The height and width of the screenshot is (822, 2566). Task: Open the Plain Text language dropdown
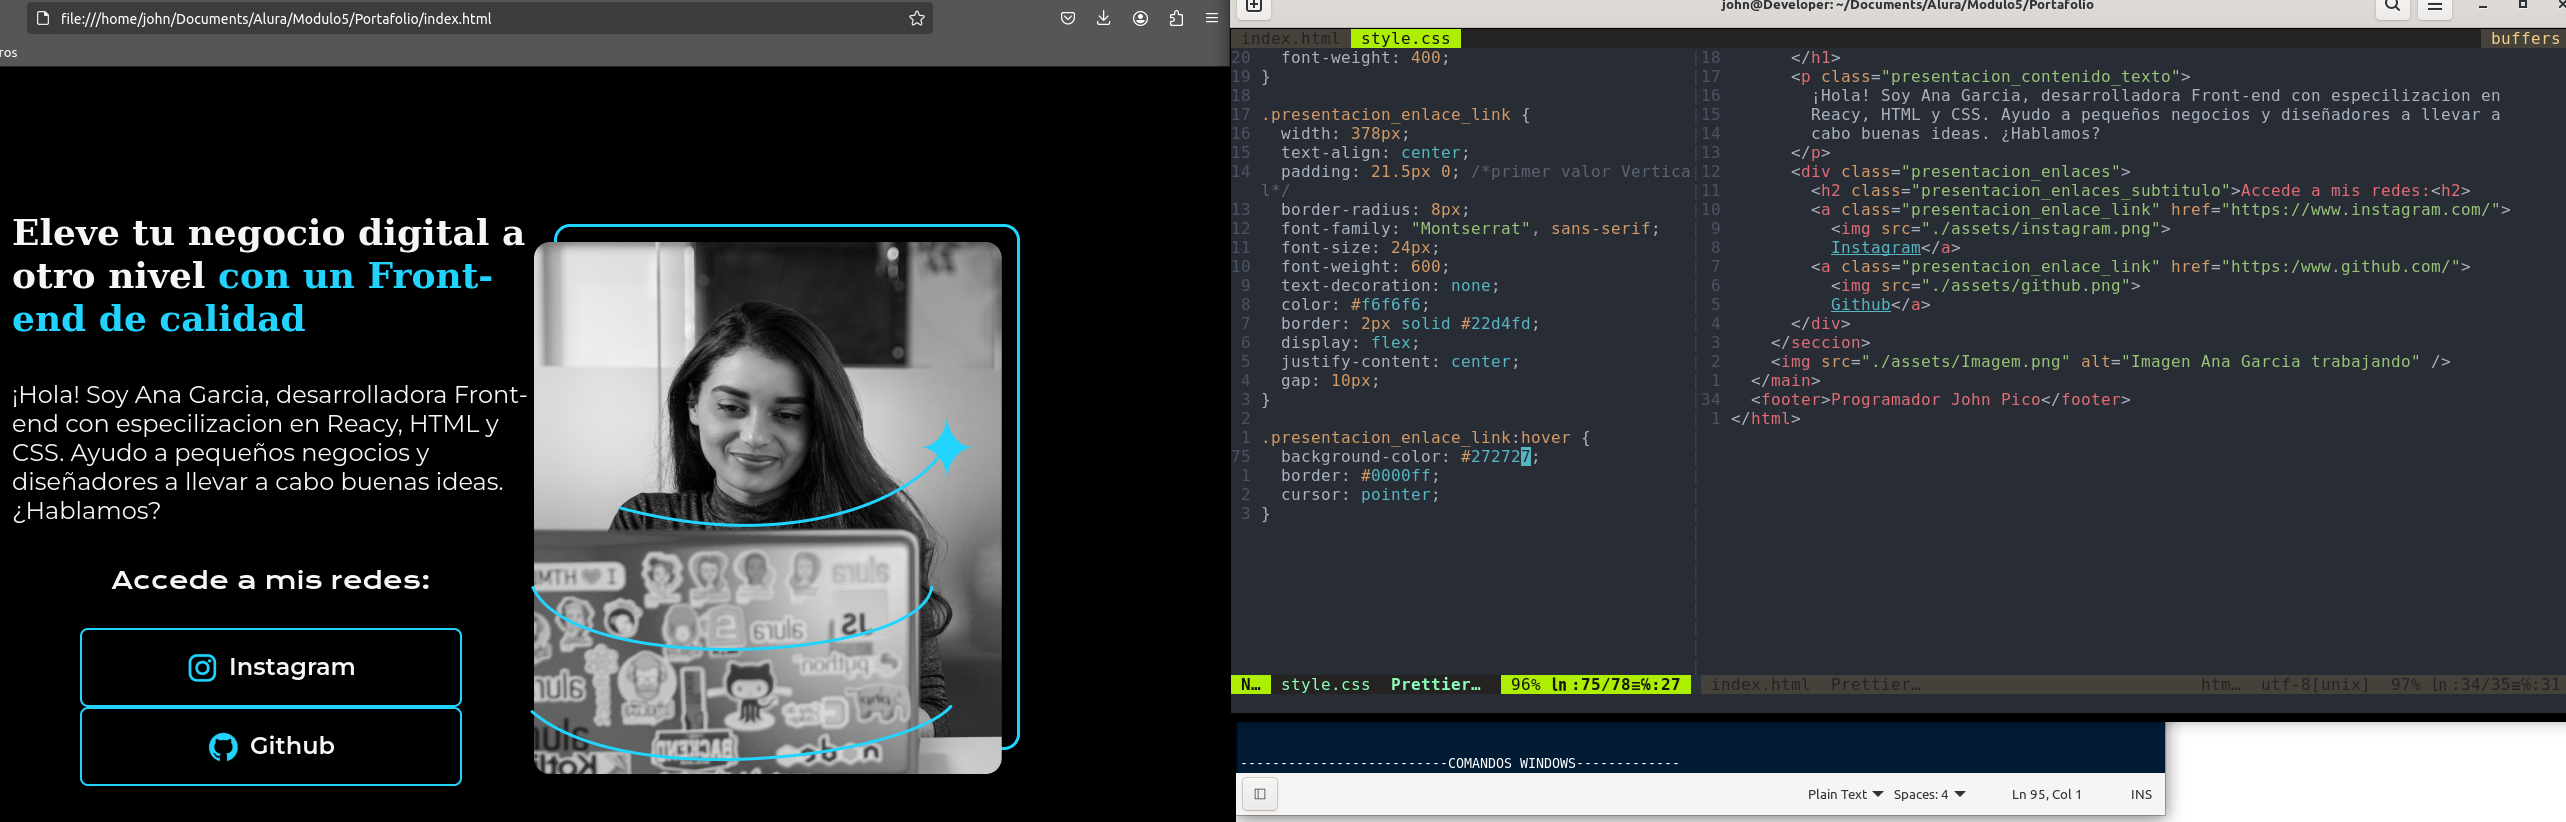point(1845,794)
